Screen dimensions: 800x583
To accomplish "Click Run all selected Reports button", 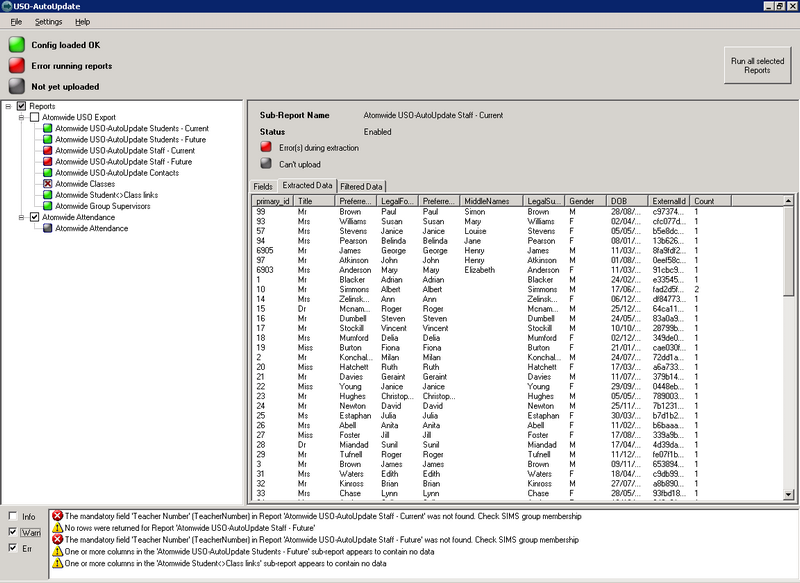I will pyautogui.click(x=757, y=65).
